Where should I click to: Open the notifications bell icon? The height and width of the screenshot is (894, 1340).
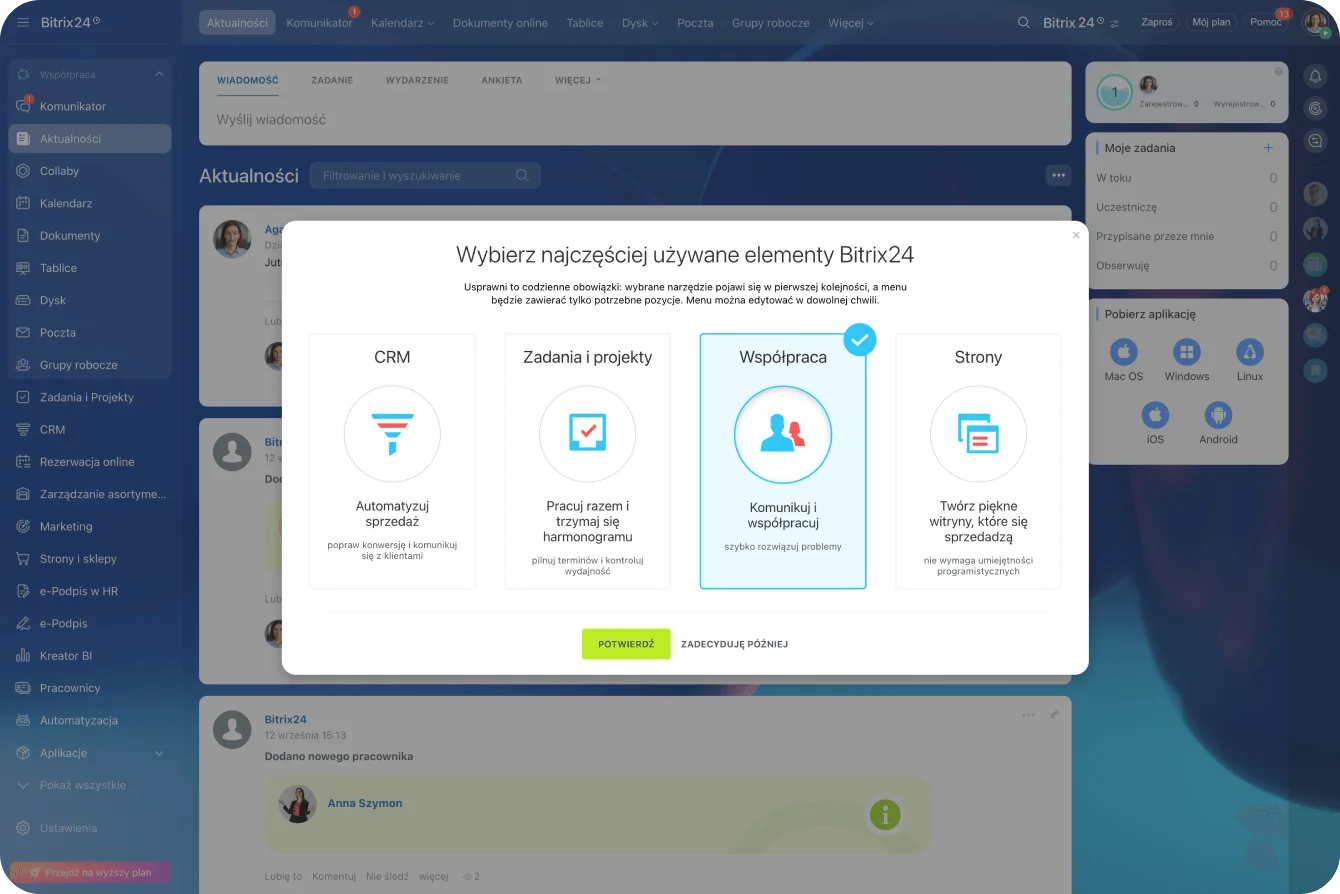click(1315, 76)
